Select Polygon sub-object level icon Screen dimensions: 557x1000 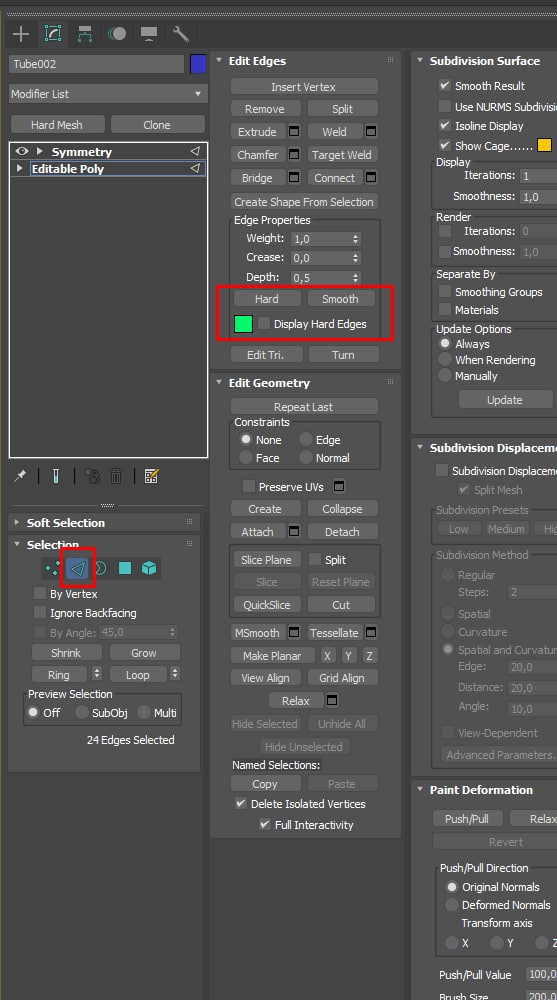[125, 568]
